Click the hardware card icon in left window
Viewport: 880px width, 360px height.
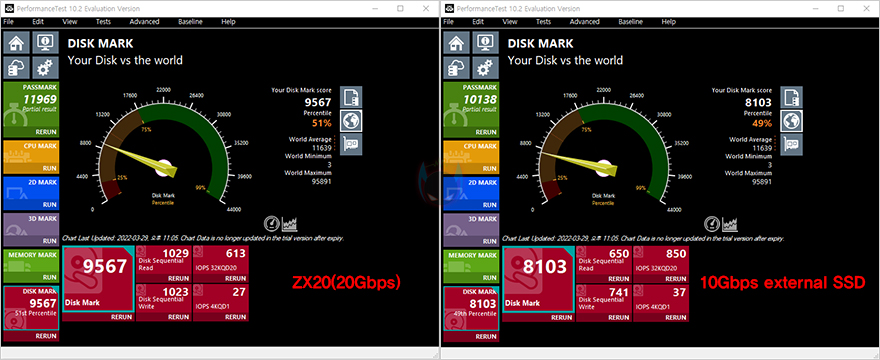[351, 144]
